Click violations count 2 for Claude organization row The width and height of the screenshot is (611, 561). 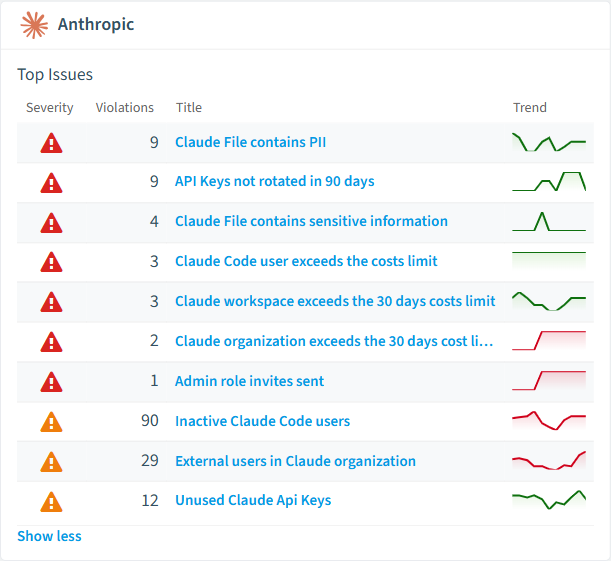[x=154, y=341]
